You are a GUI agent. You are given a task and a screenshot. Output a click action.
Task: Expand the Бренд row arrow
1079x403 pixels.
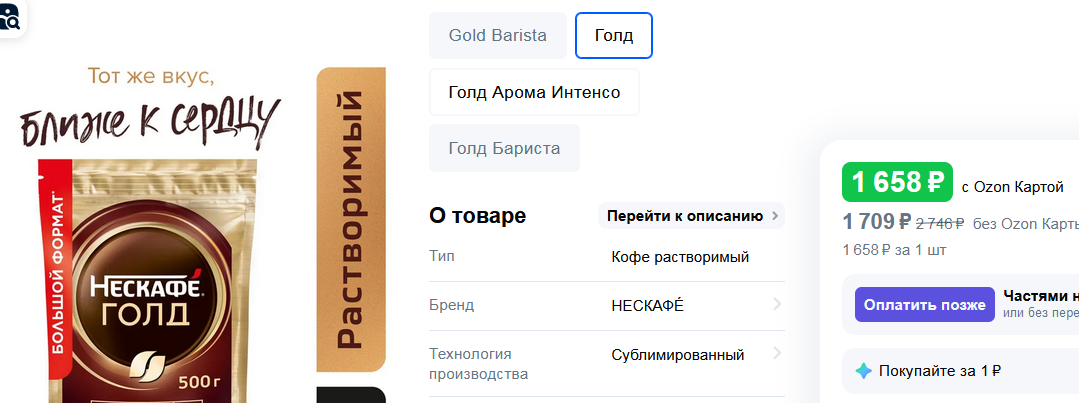(777, 305)
